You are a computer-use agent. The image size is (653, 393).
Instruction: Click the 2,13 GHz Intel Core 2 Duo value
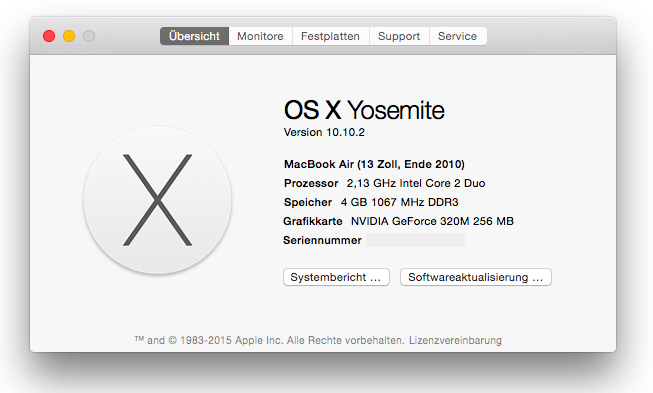416,184
